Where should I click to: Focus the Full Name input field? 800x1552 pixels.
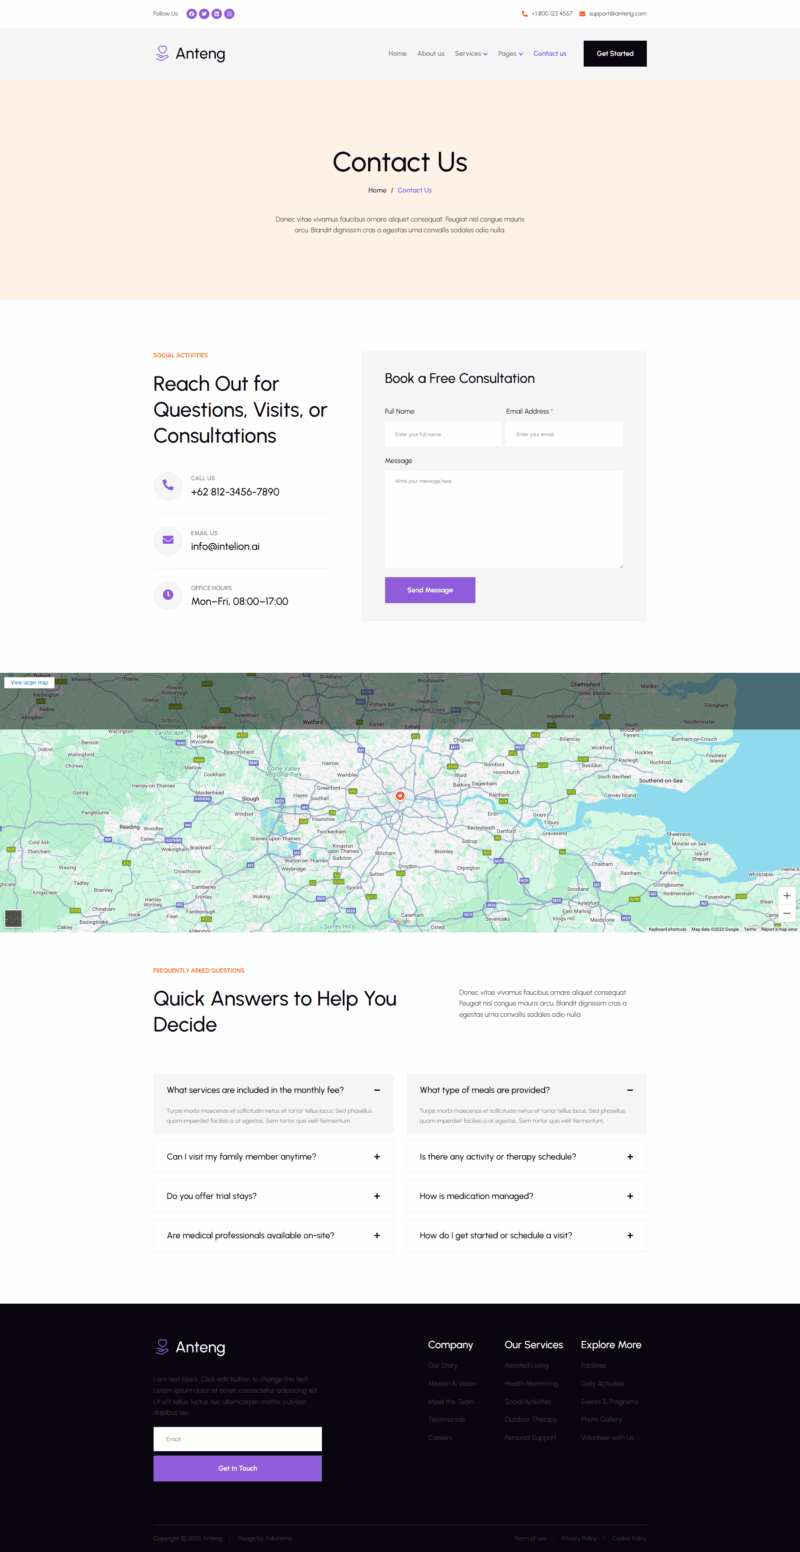click(x=443, y=434)
